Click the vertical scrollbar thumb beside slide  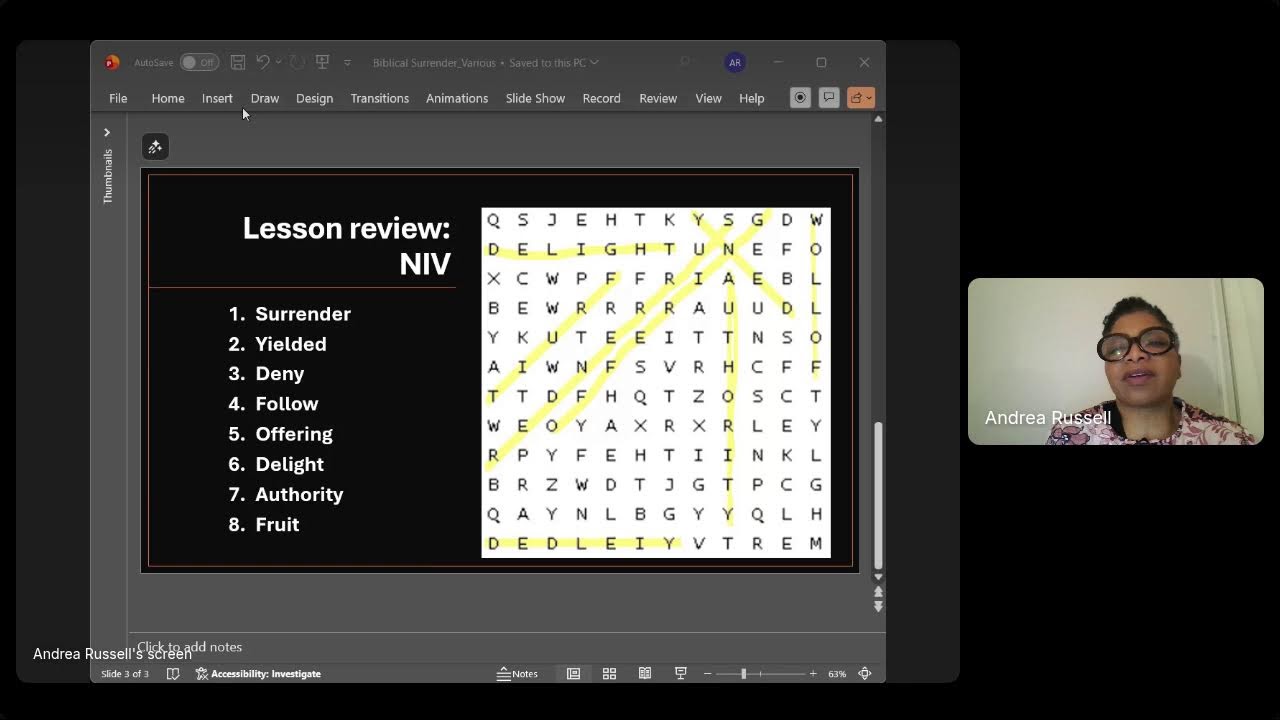pos(878,494)
